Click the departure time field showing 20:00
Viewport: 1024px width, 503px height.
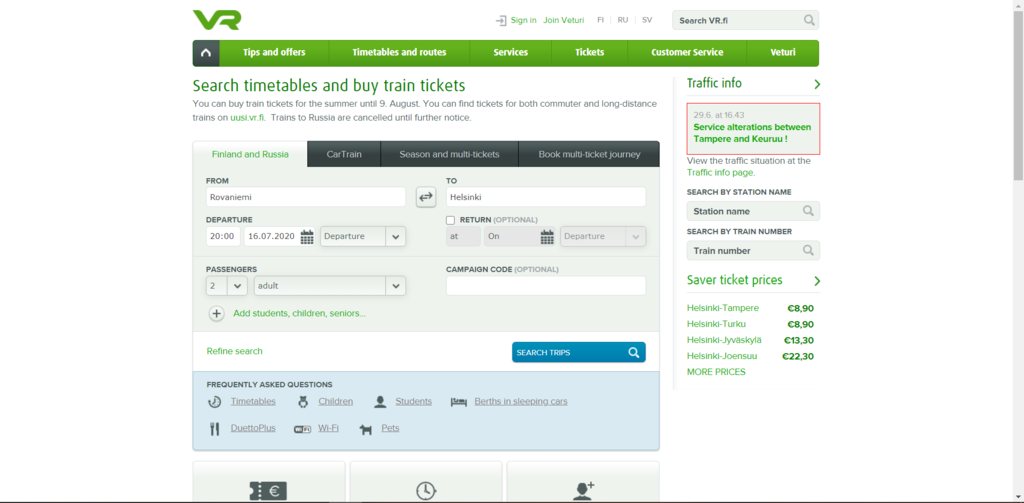click(x=223, y=236)
